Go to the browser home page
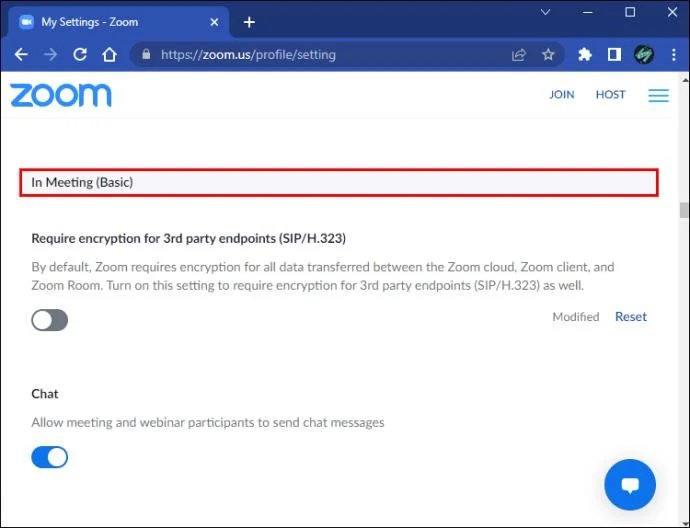The width and height of the screenshot is (690, 528). [109, 55]
